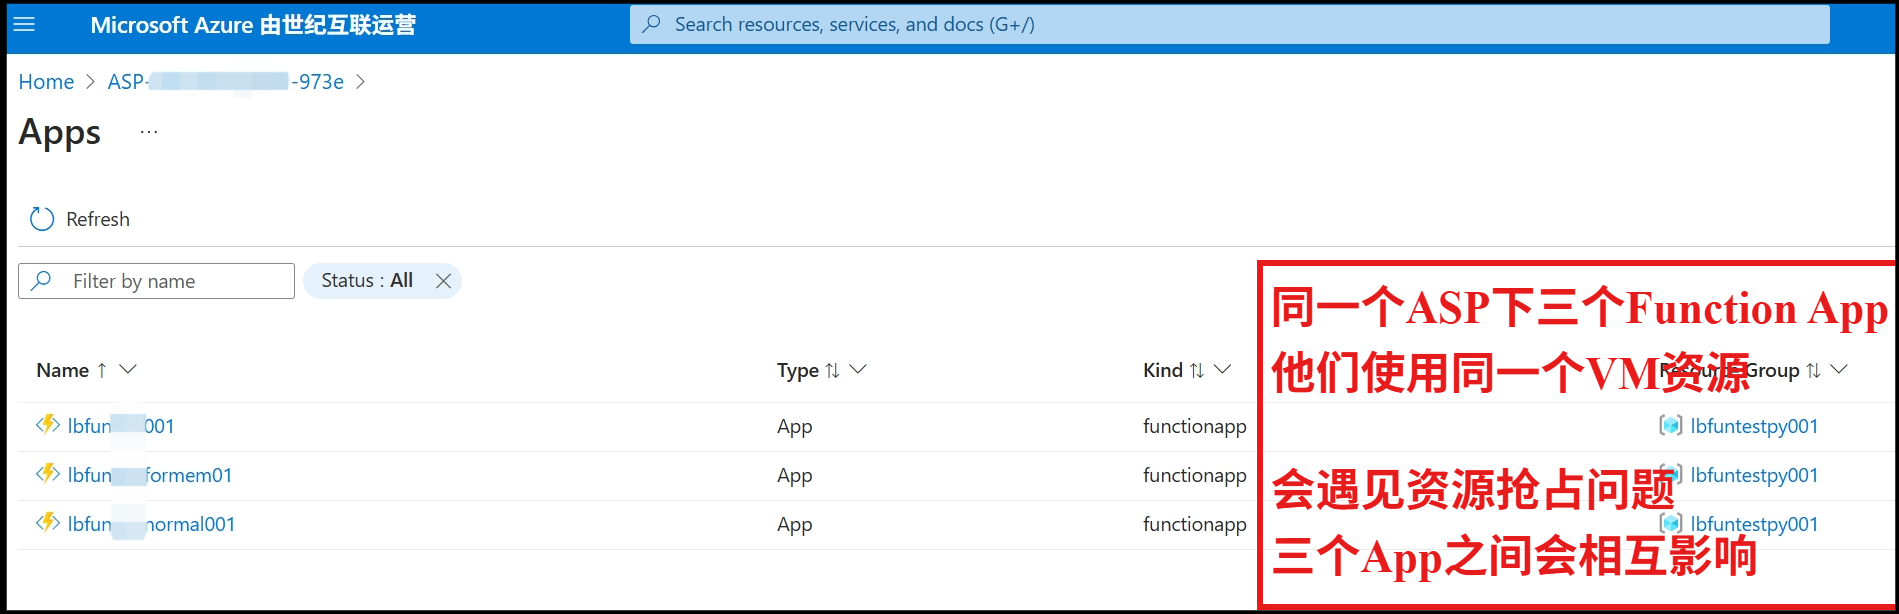1899x614 pixels.
Task: Expand the Name column dropdown chevron
Action: click(x=128, y=370)
